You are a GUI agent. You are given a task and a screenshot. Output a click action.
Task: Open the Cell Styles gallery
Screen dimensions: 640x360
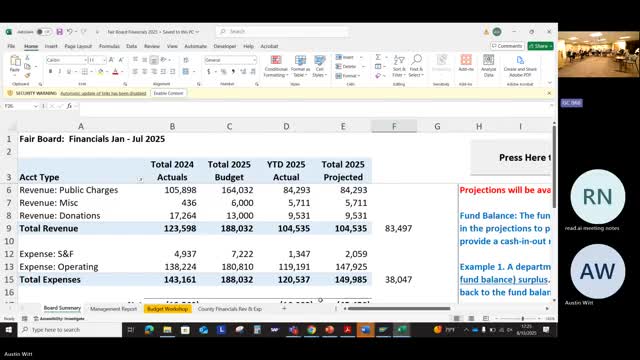click(x=320, y=66)
